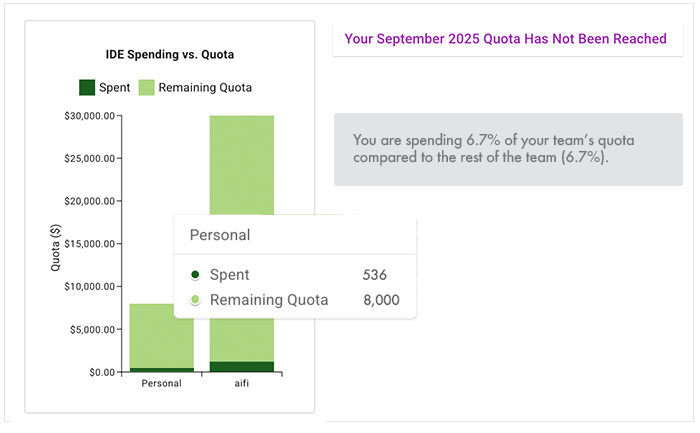The image size is (700, 433).
Task: Click the "Remaining Quota" legend label text
Action: pos(205,88)
